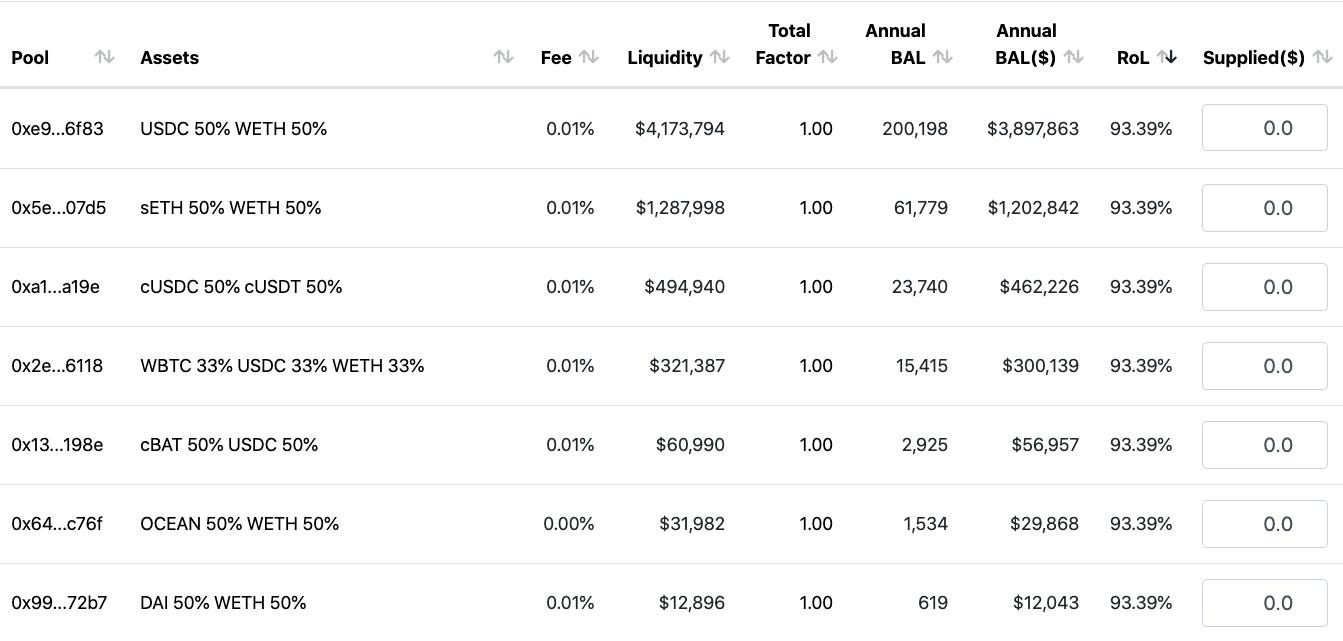
Task: Click the Assets column sort icon
Action: click(x=504, y=58)
